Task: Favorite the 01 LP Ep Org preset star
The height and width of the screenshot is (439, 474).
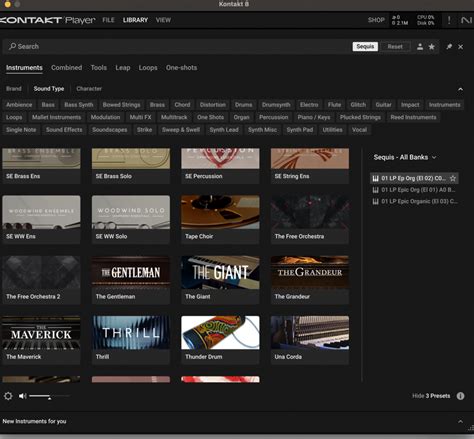Action: [453, 178]
